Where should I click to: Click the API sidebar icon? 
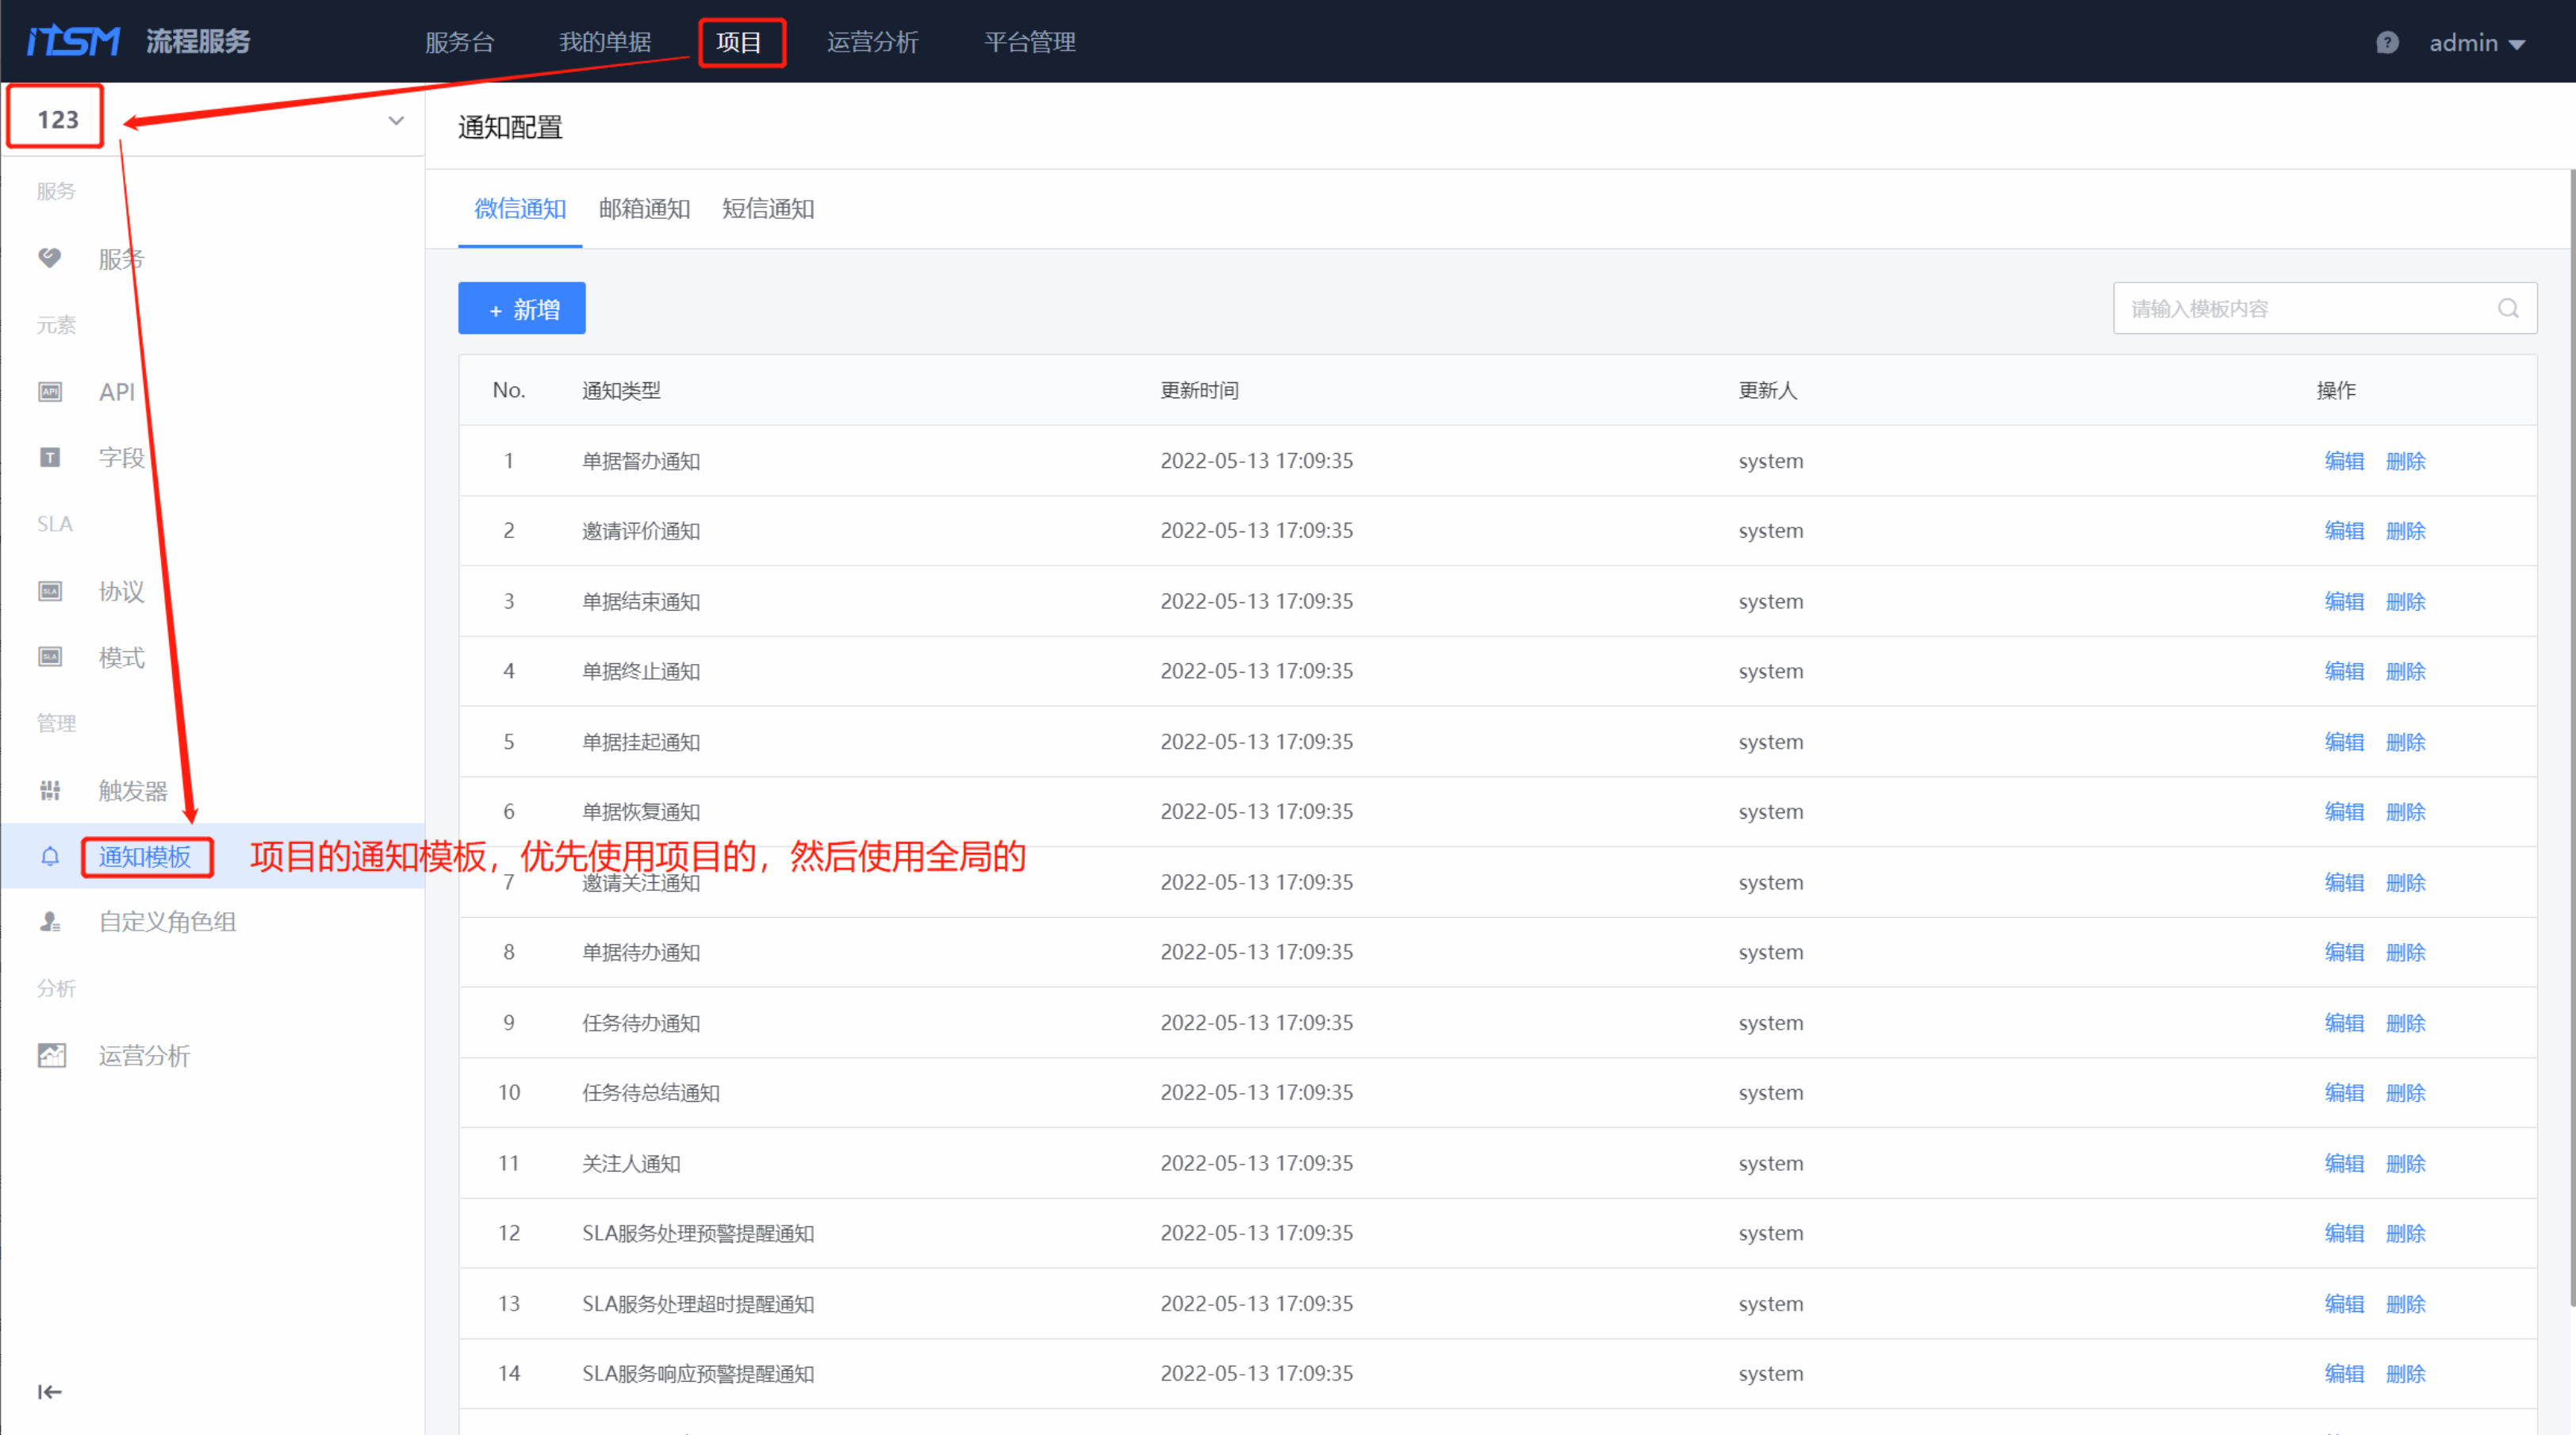pos(50,392)
